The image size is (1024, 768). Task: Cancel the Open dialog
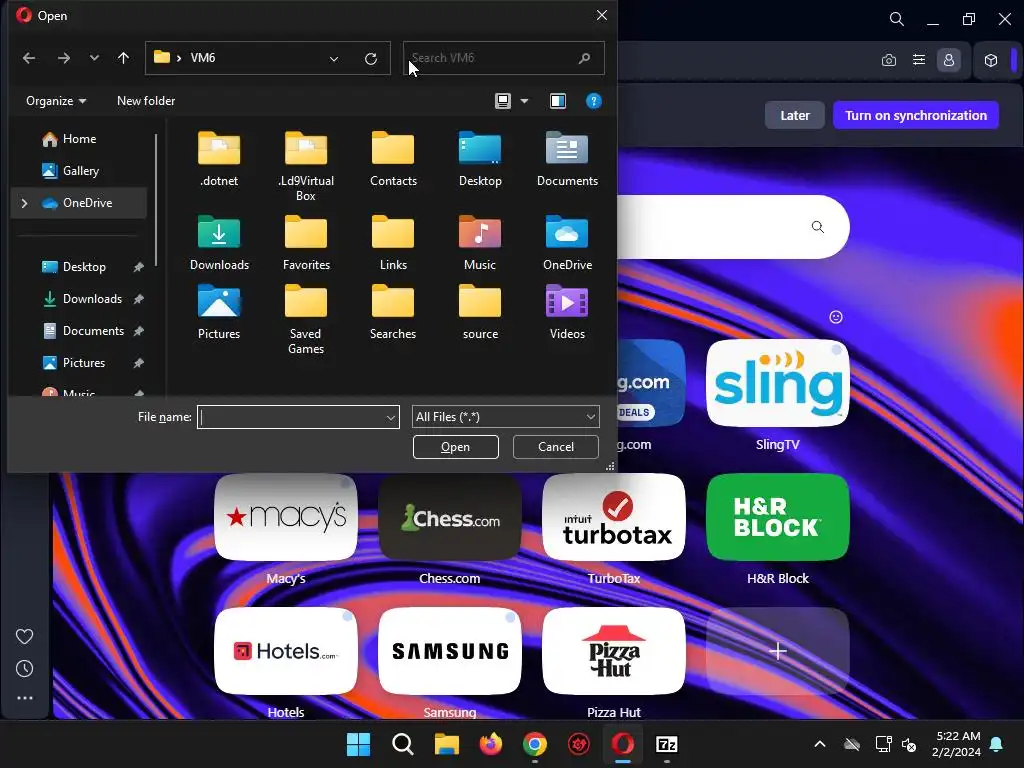pyautogui.click(x=556, y=447)
